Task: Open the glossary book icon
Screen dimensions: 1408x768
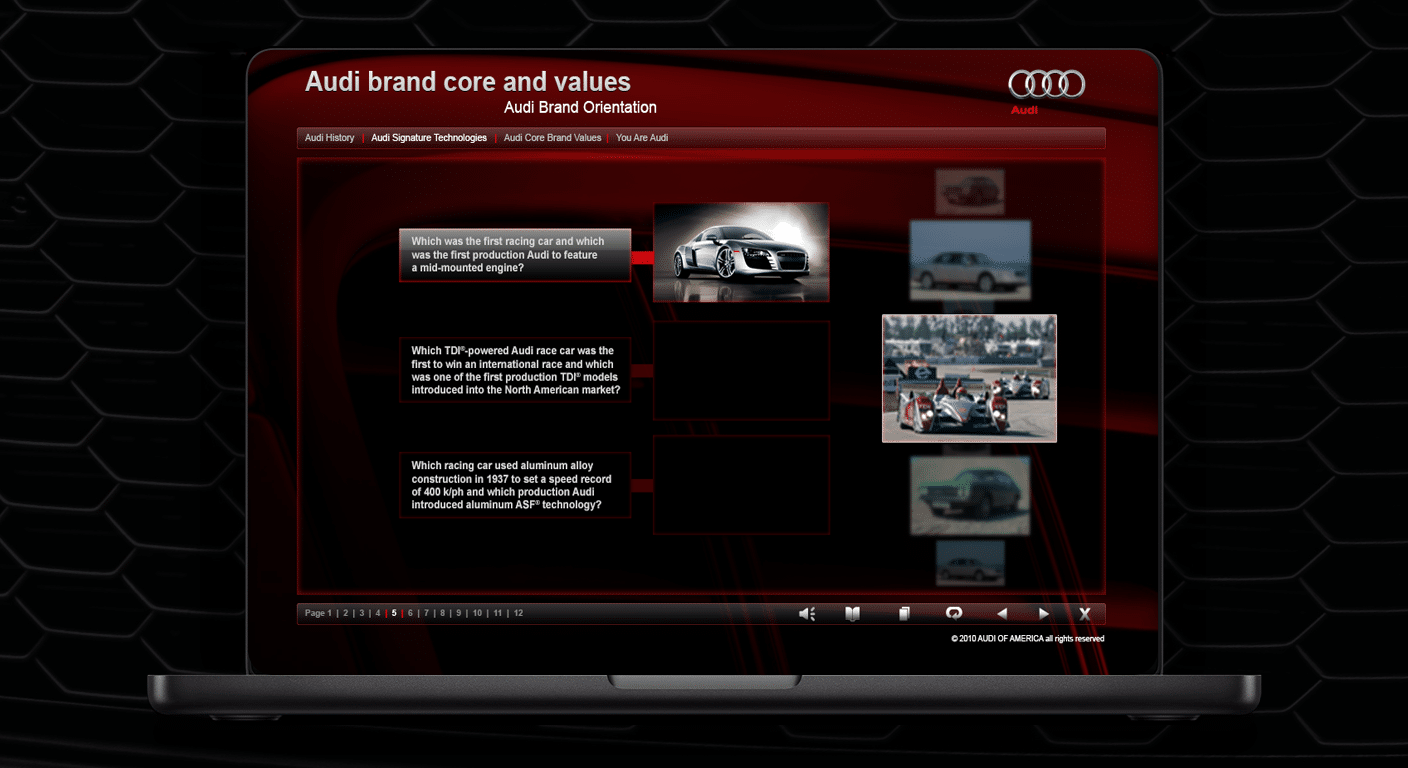Action: pyautogui.click(x=852, y=614)
